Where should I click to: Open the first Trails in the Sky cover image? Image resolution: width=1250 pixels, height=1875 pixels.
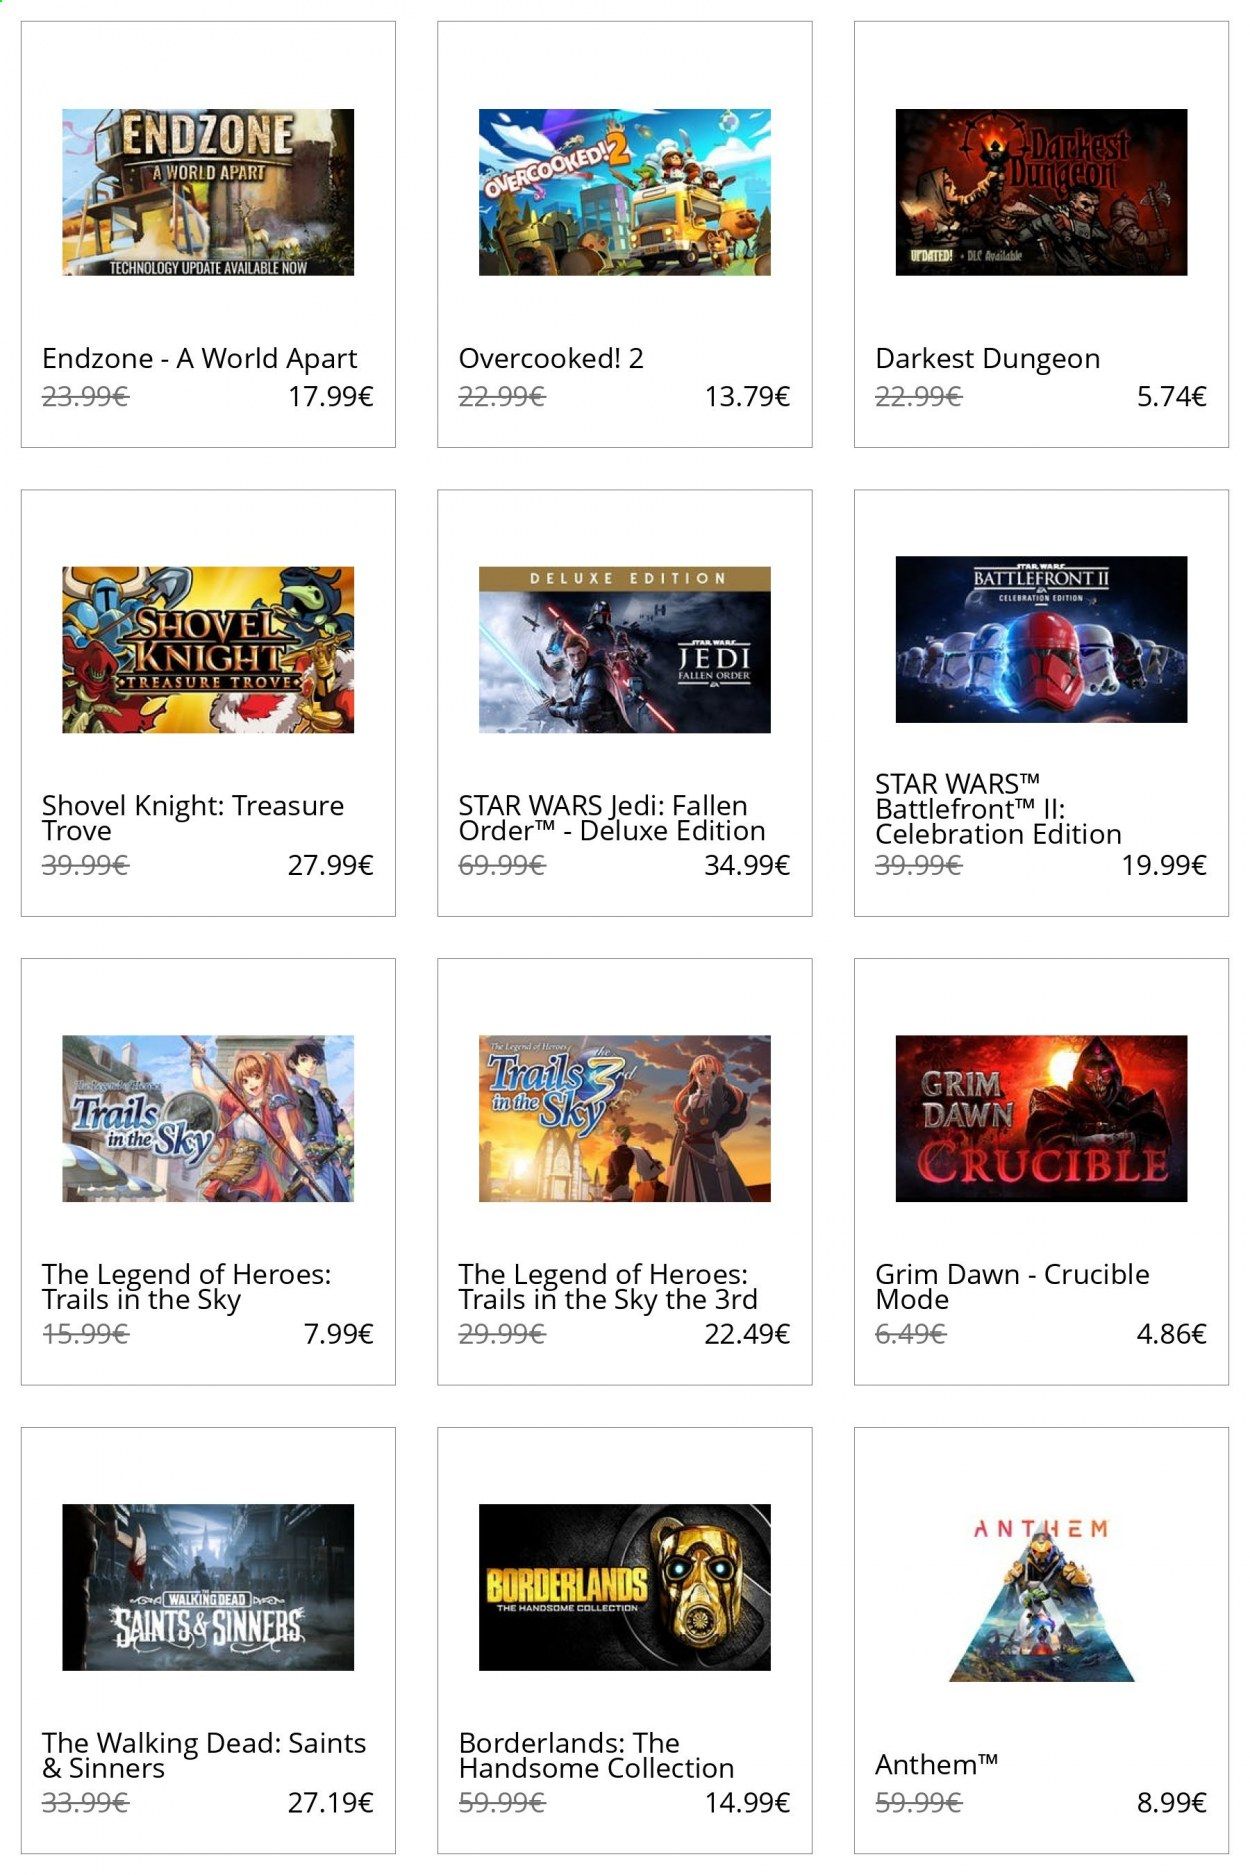click(208, 1118)
